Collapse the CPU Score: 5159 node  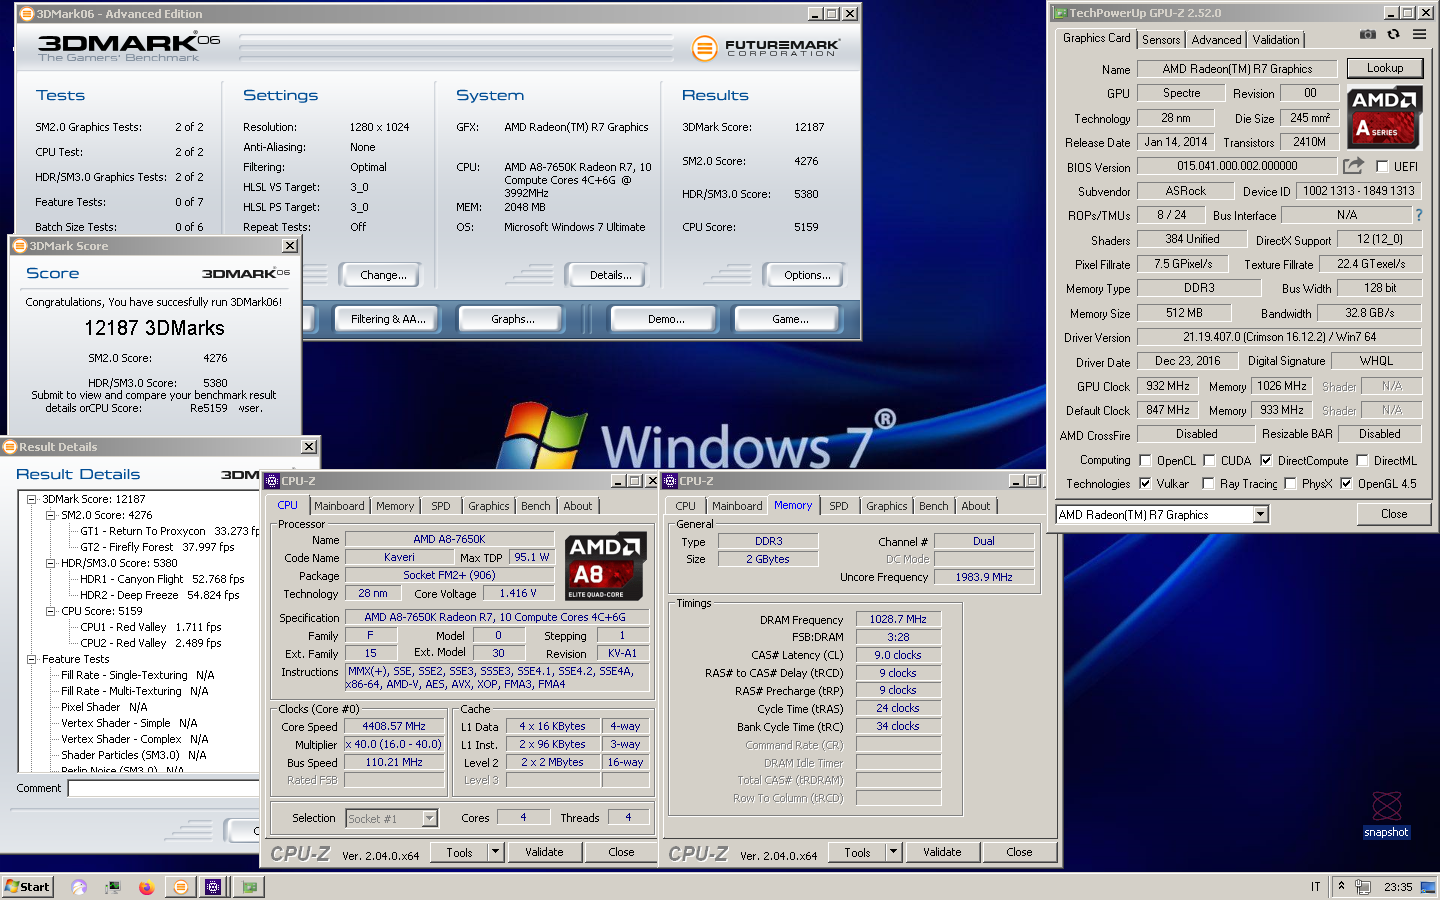[50, 611]
